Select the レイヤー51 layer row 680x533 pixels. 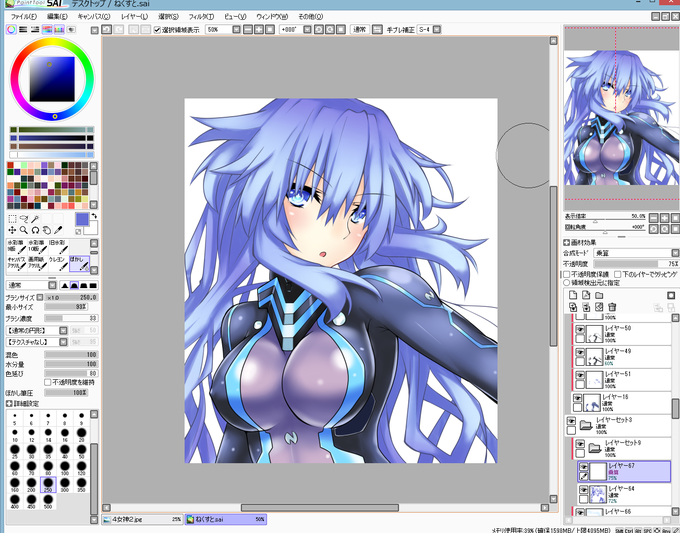(622, 379)
